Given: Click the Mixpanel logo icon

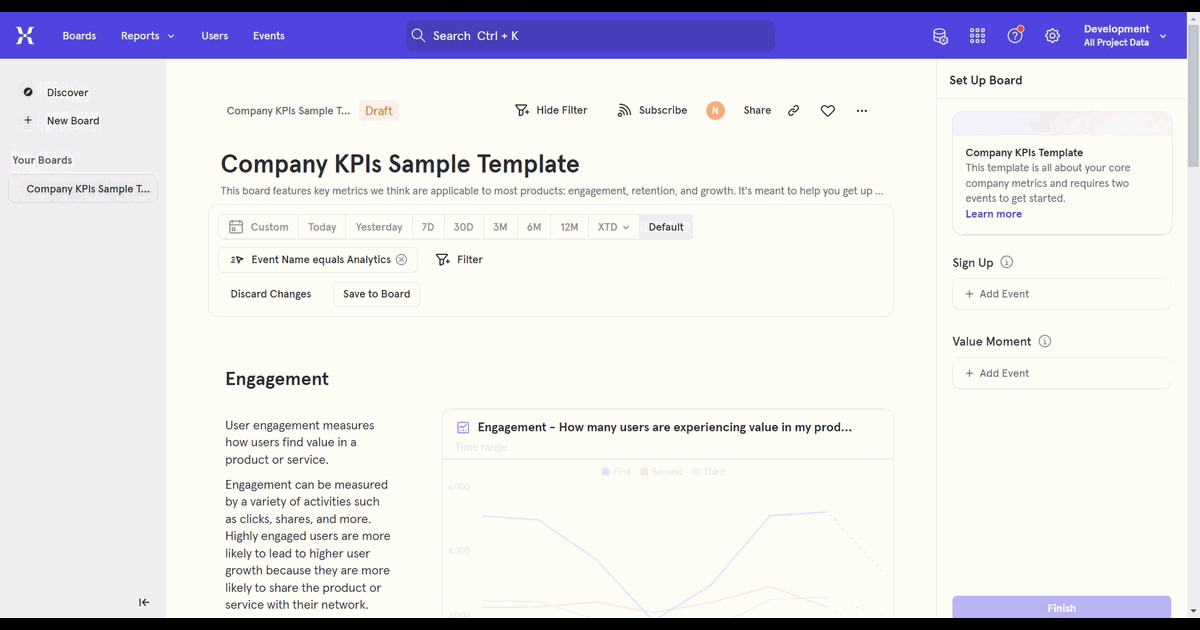Looking at the screenshot, I should 25,36.
